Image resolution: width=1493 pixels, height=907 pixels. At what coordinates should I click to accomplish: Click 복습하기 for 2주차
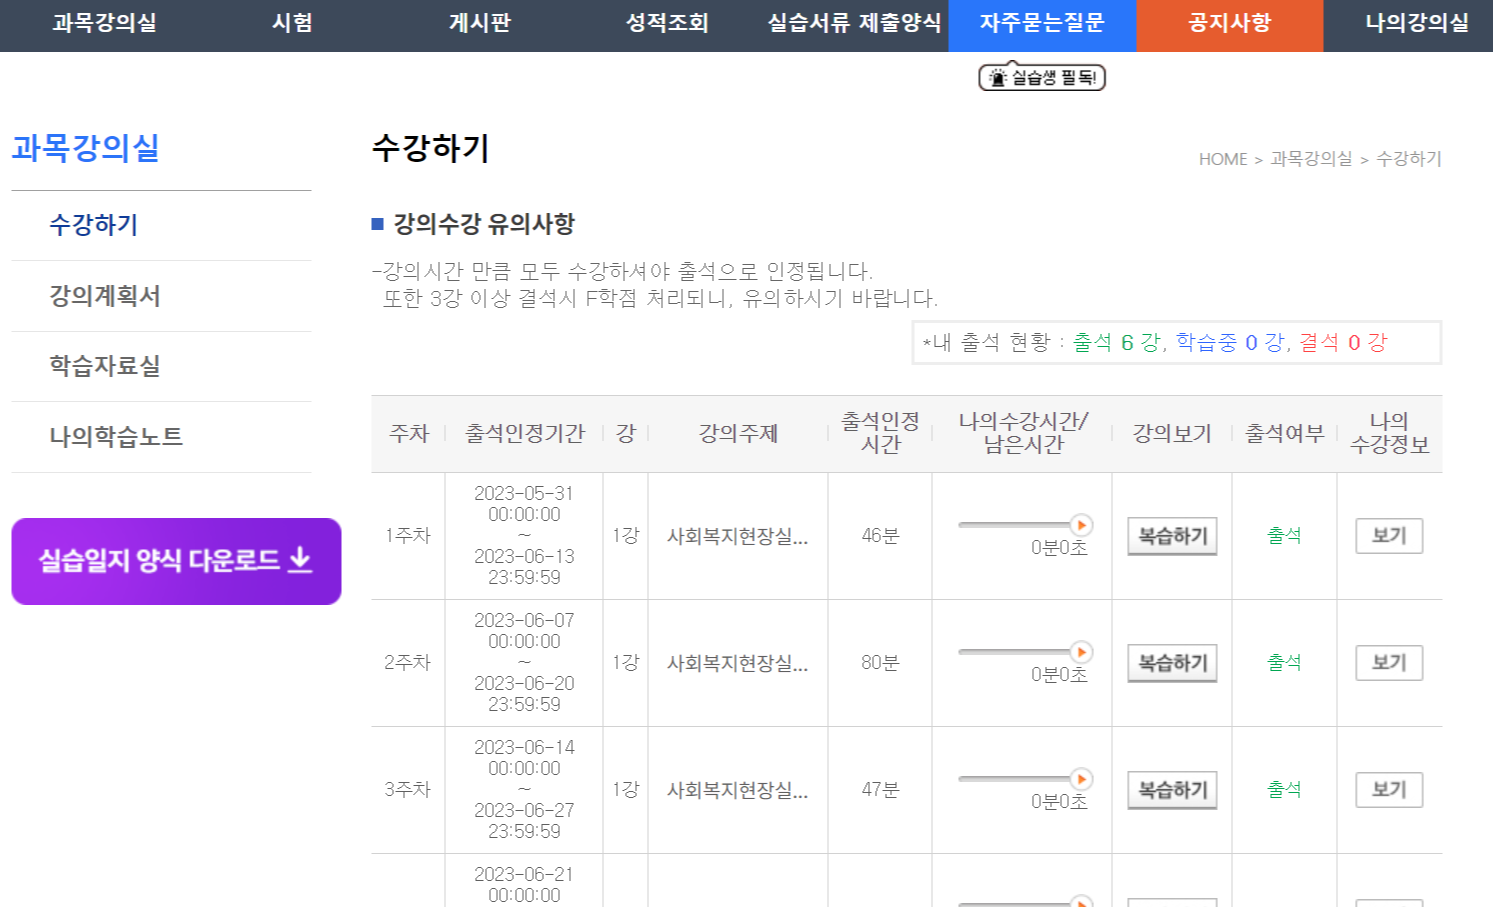click(1172, 663)
